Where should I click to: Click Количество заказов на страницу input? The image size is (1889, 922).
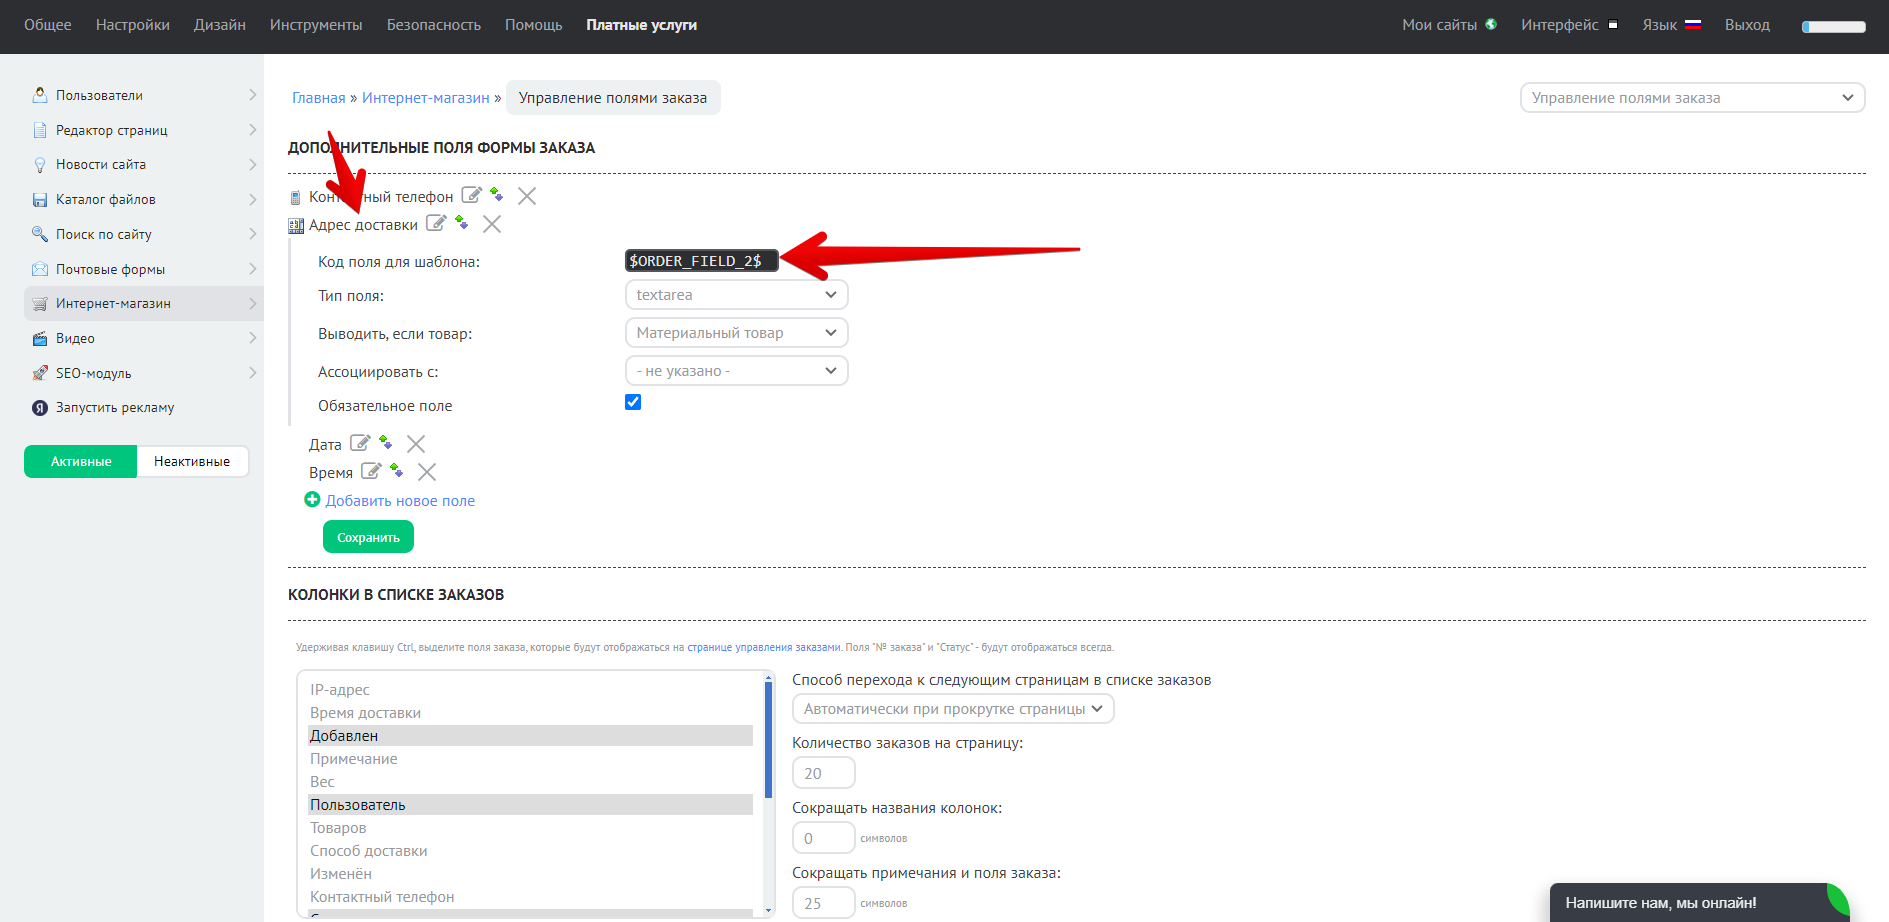823,773
